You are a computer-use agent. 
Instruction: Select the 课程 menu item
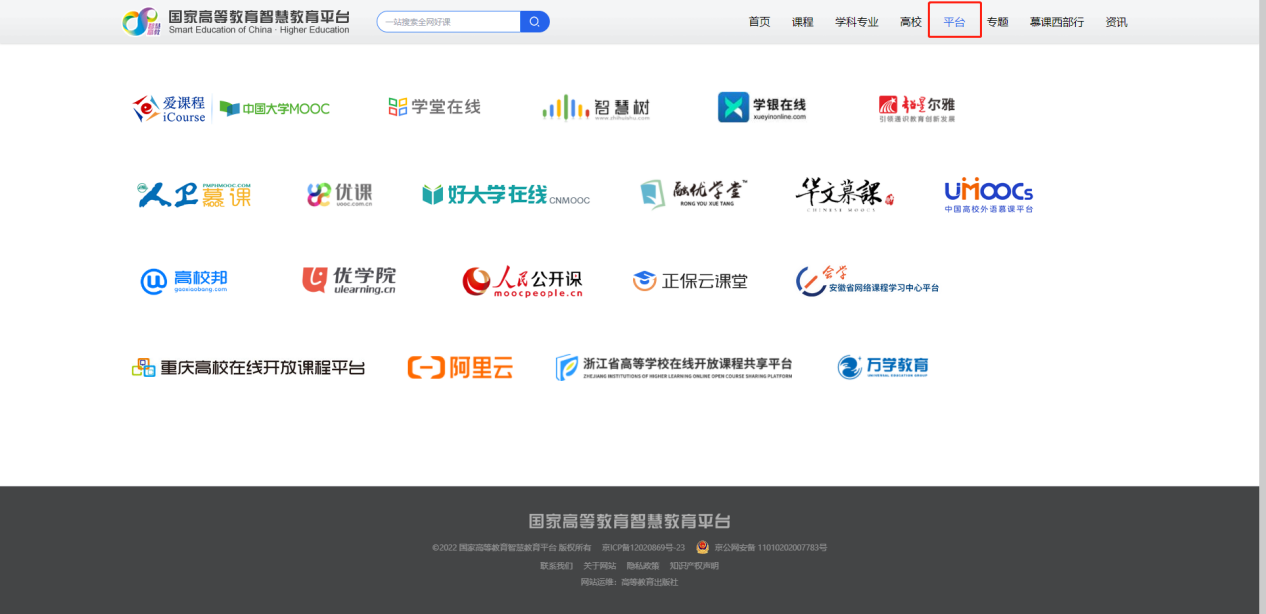pos(802,22)
